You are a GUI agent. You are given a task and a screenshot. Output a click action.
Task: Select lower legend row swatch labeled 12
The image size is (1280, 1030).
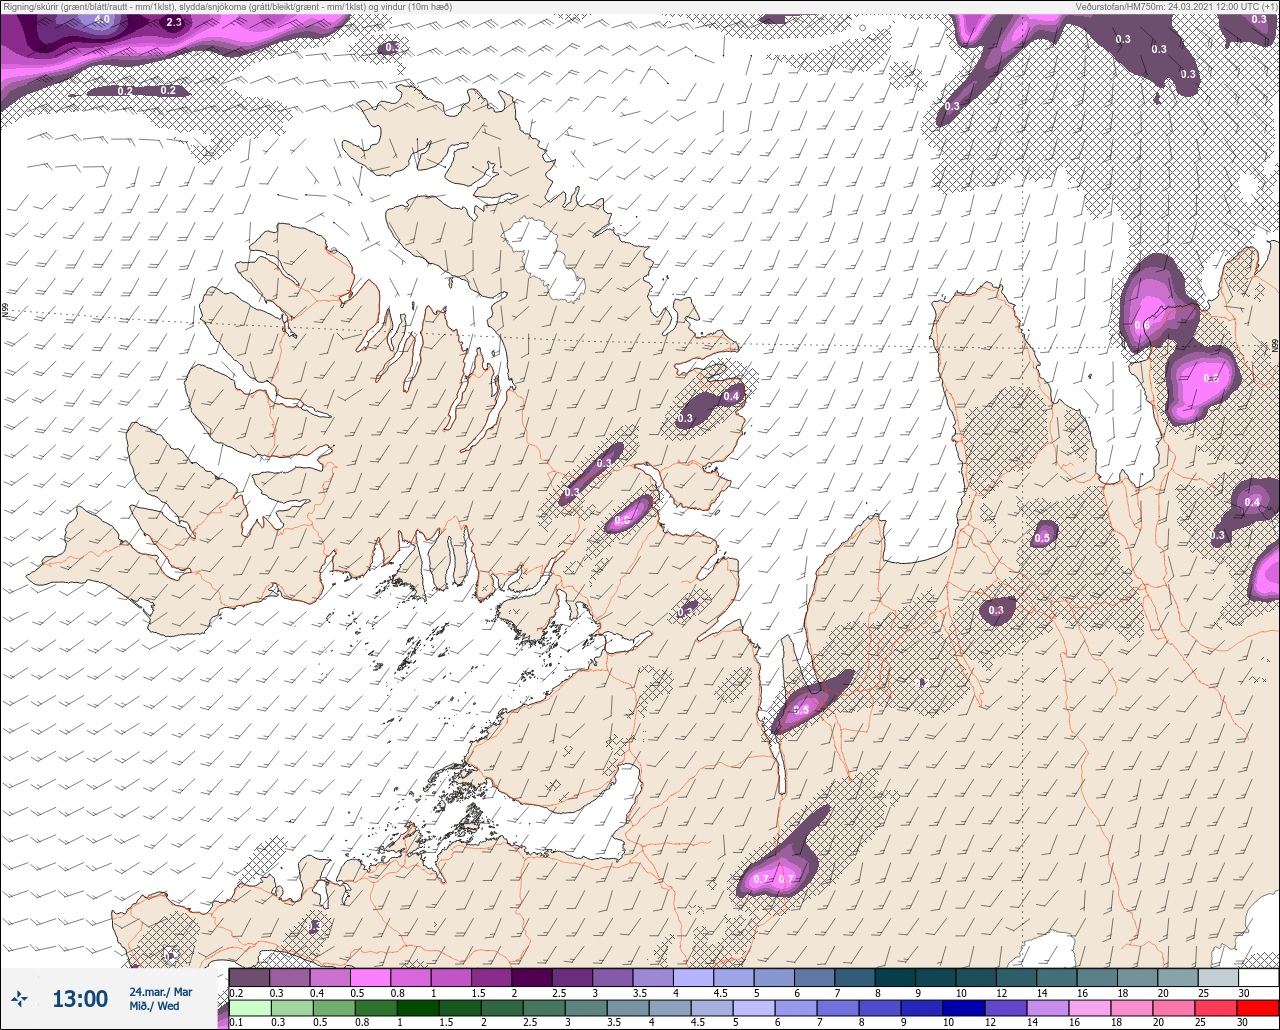pyautogui.click(x=1004, y=1008)
